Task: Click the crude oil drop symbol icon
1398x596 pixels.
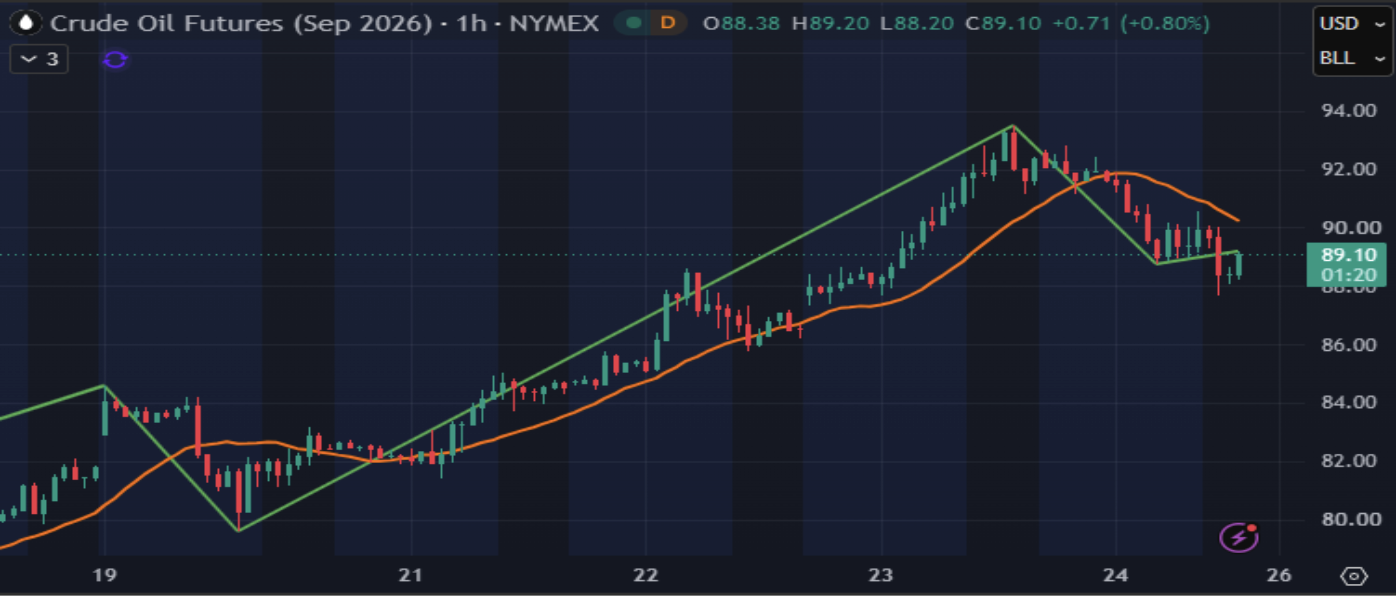Action: (x=25, y=22)
